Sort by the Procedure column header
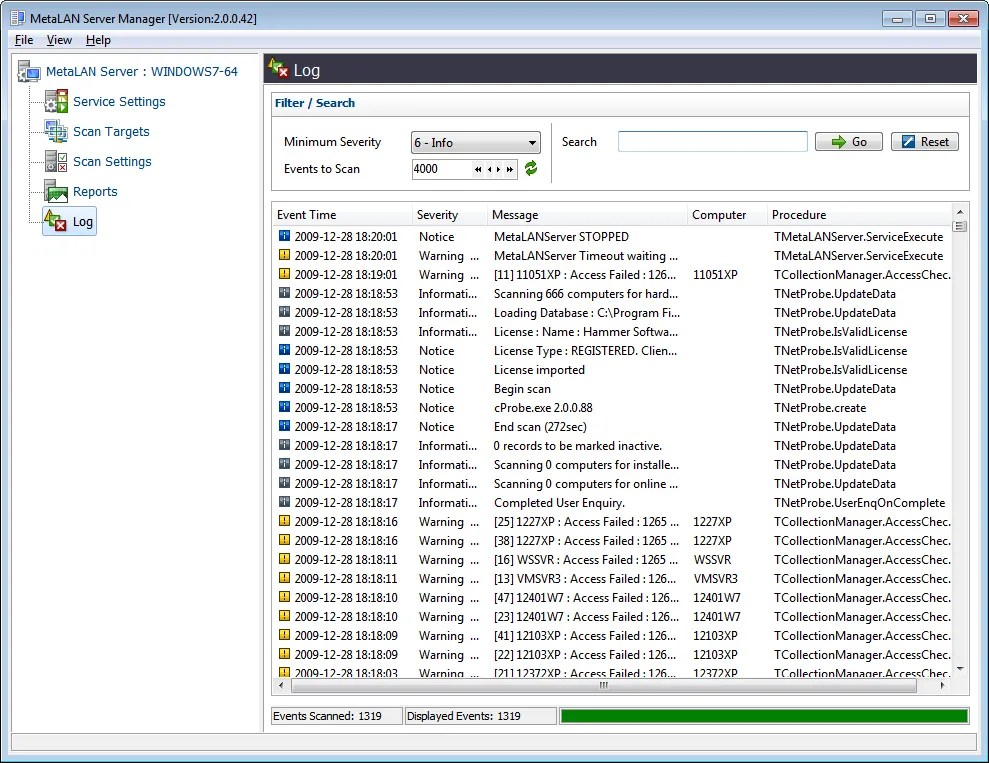The height and width of the screenshot is (763, 989). point(859,214)
